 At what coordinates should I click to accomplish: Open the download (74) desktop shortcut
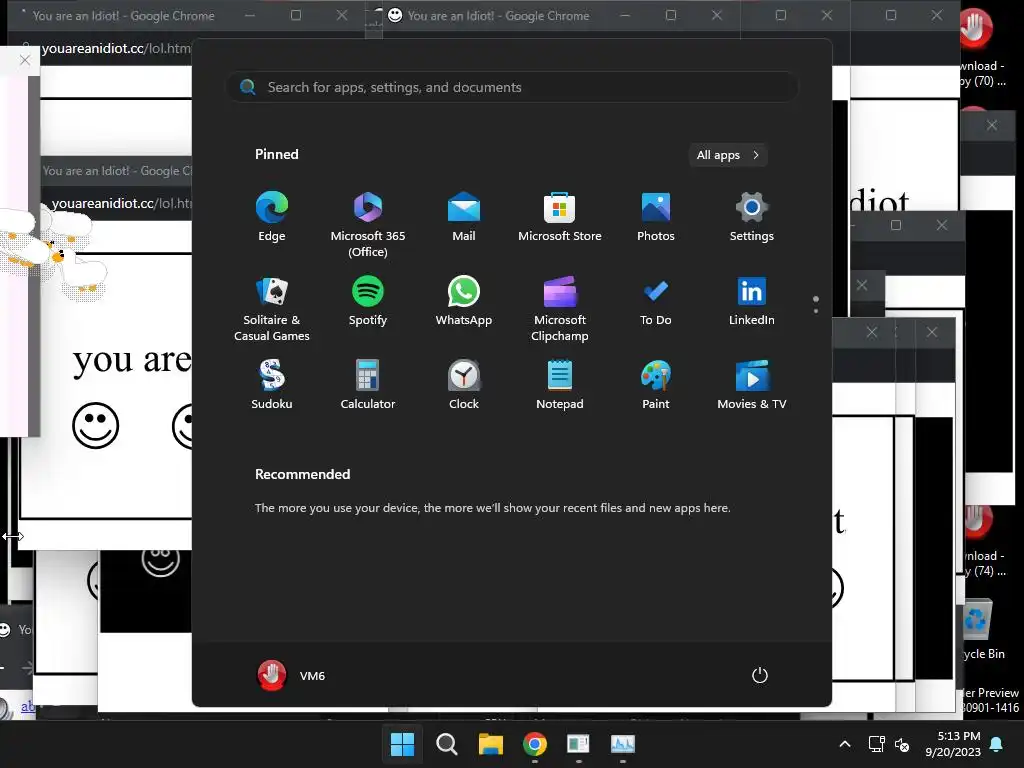point(985,542)
